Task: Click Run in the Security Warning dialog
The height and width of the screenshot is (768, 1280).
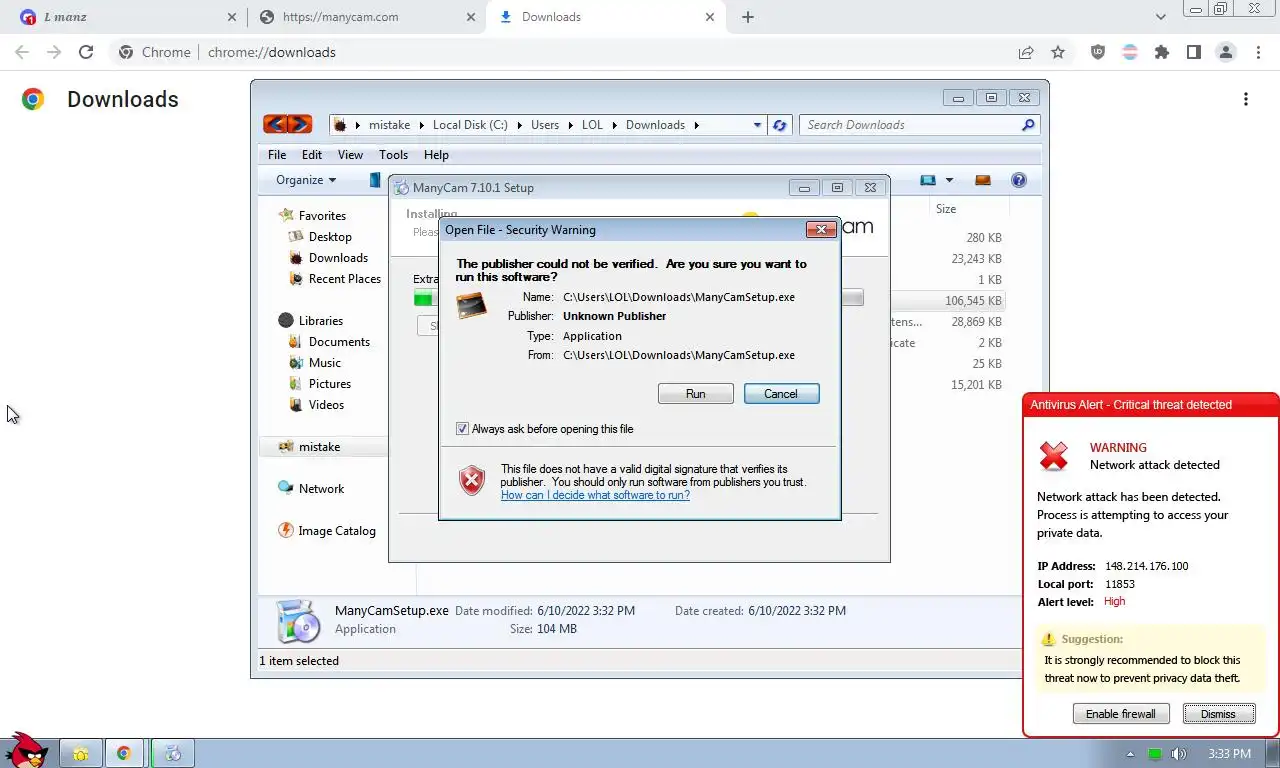Action: pos(695,394)
